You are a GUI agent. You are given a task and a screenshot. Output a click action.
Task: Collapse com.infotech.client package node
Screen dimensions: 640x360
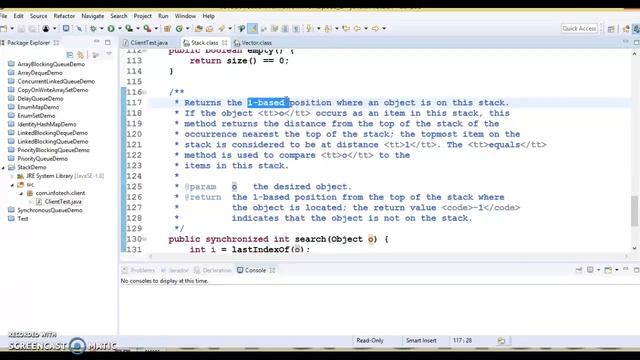click(21, 193)
